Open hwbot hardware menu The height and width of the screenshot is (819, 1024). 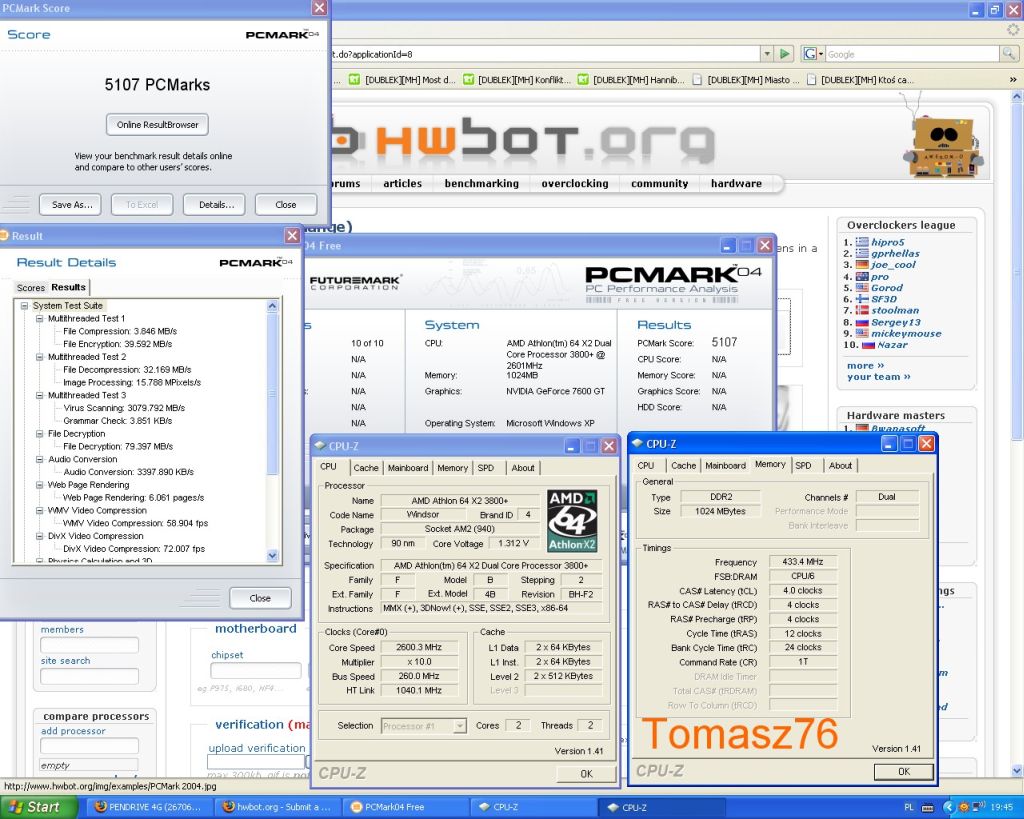click(x=736, y=184)
